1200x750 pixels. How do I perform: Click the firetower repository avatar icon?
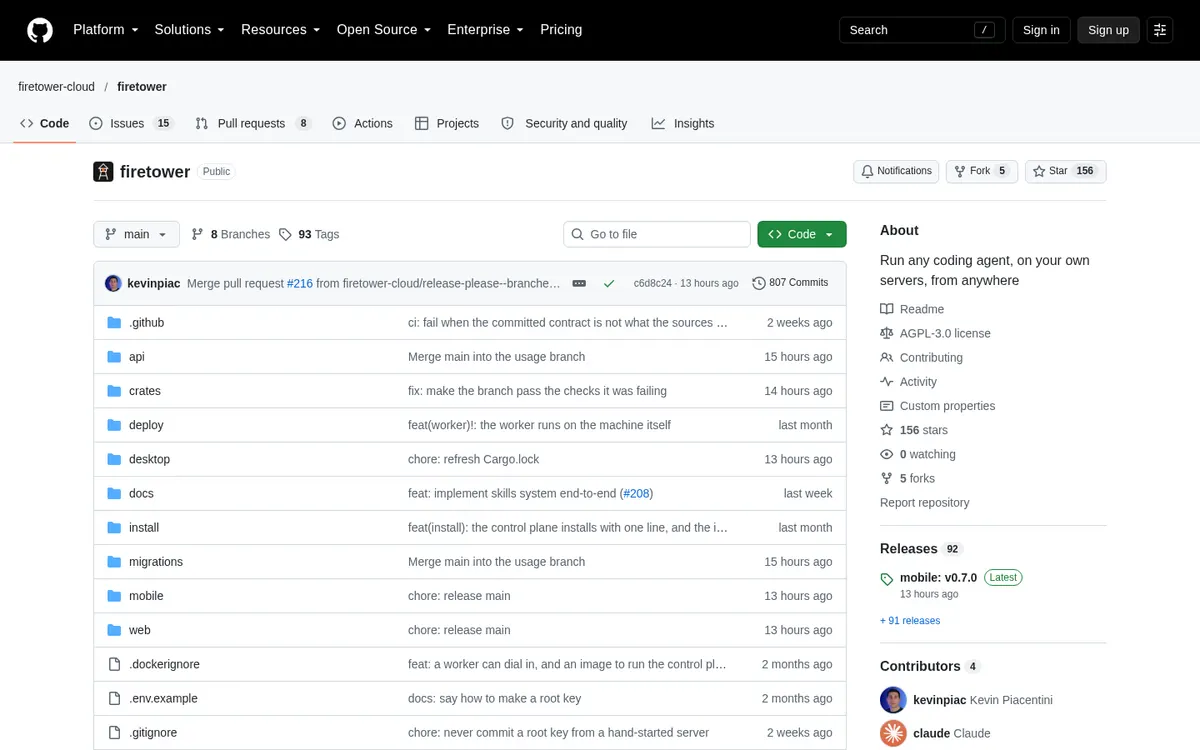[x=103, y=172]
